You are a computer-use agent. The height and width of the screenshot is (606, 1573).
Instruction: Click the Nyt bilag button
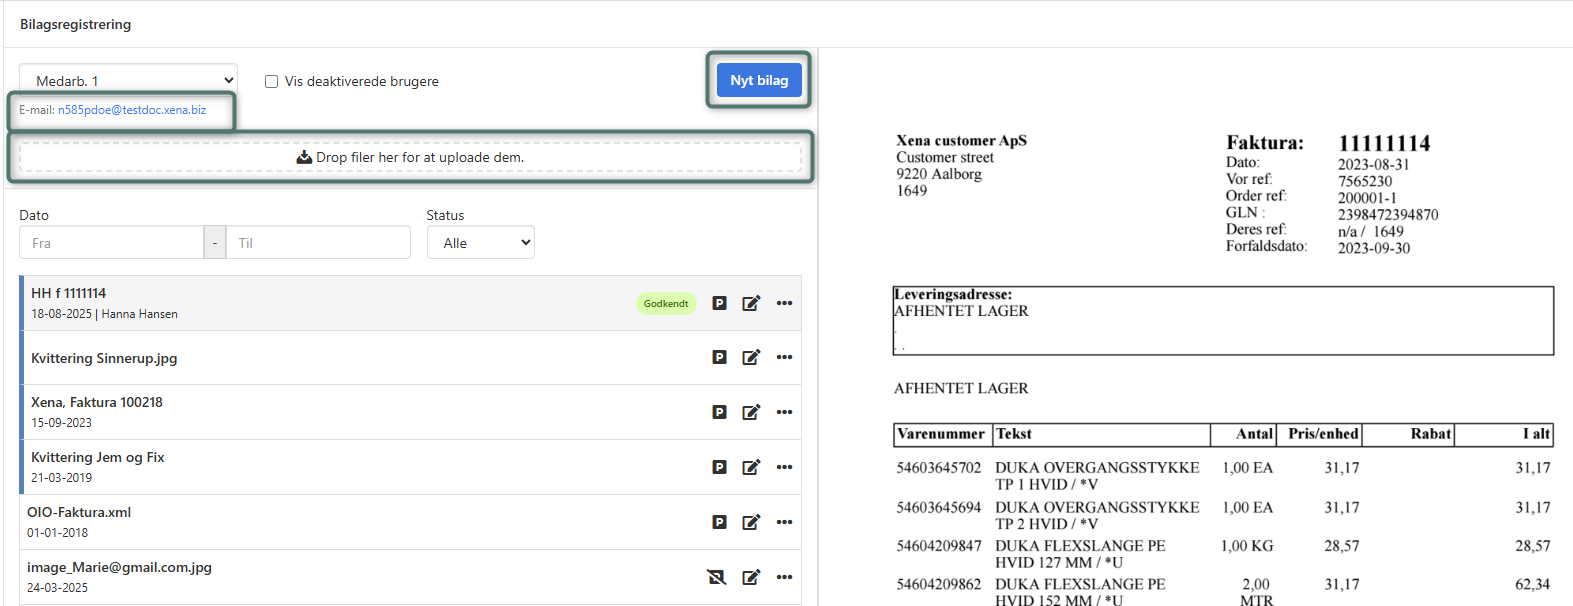coord(759,80)
